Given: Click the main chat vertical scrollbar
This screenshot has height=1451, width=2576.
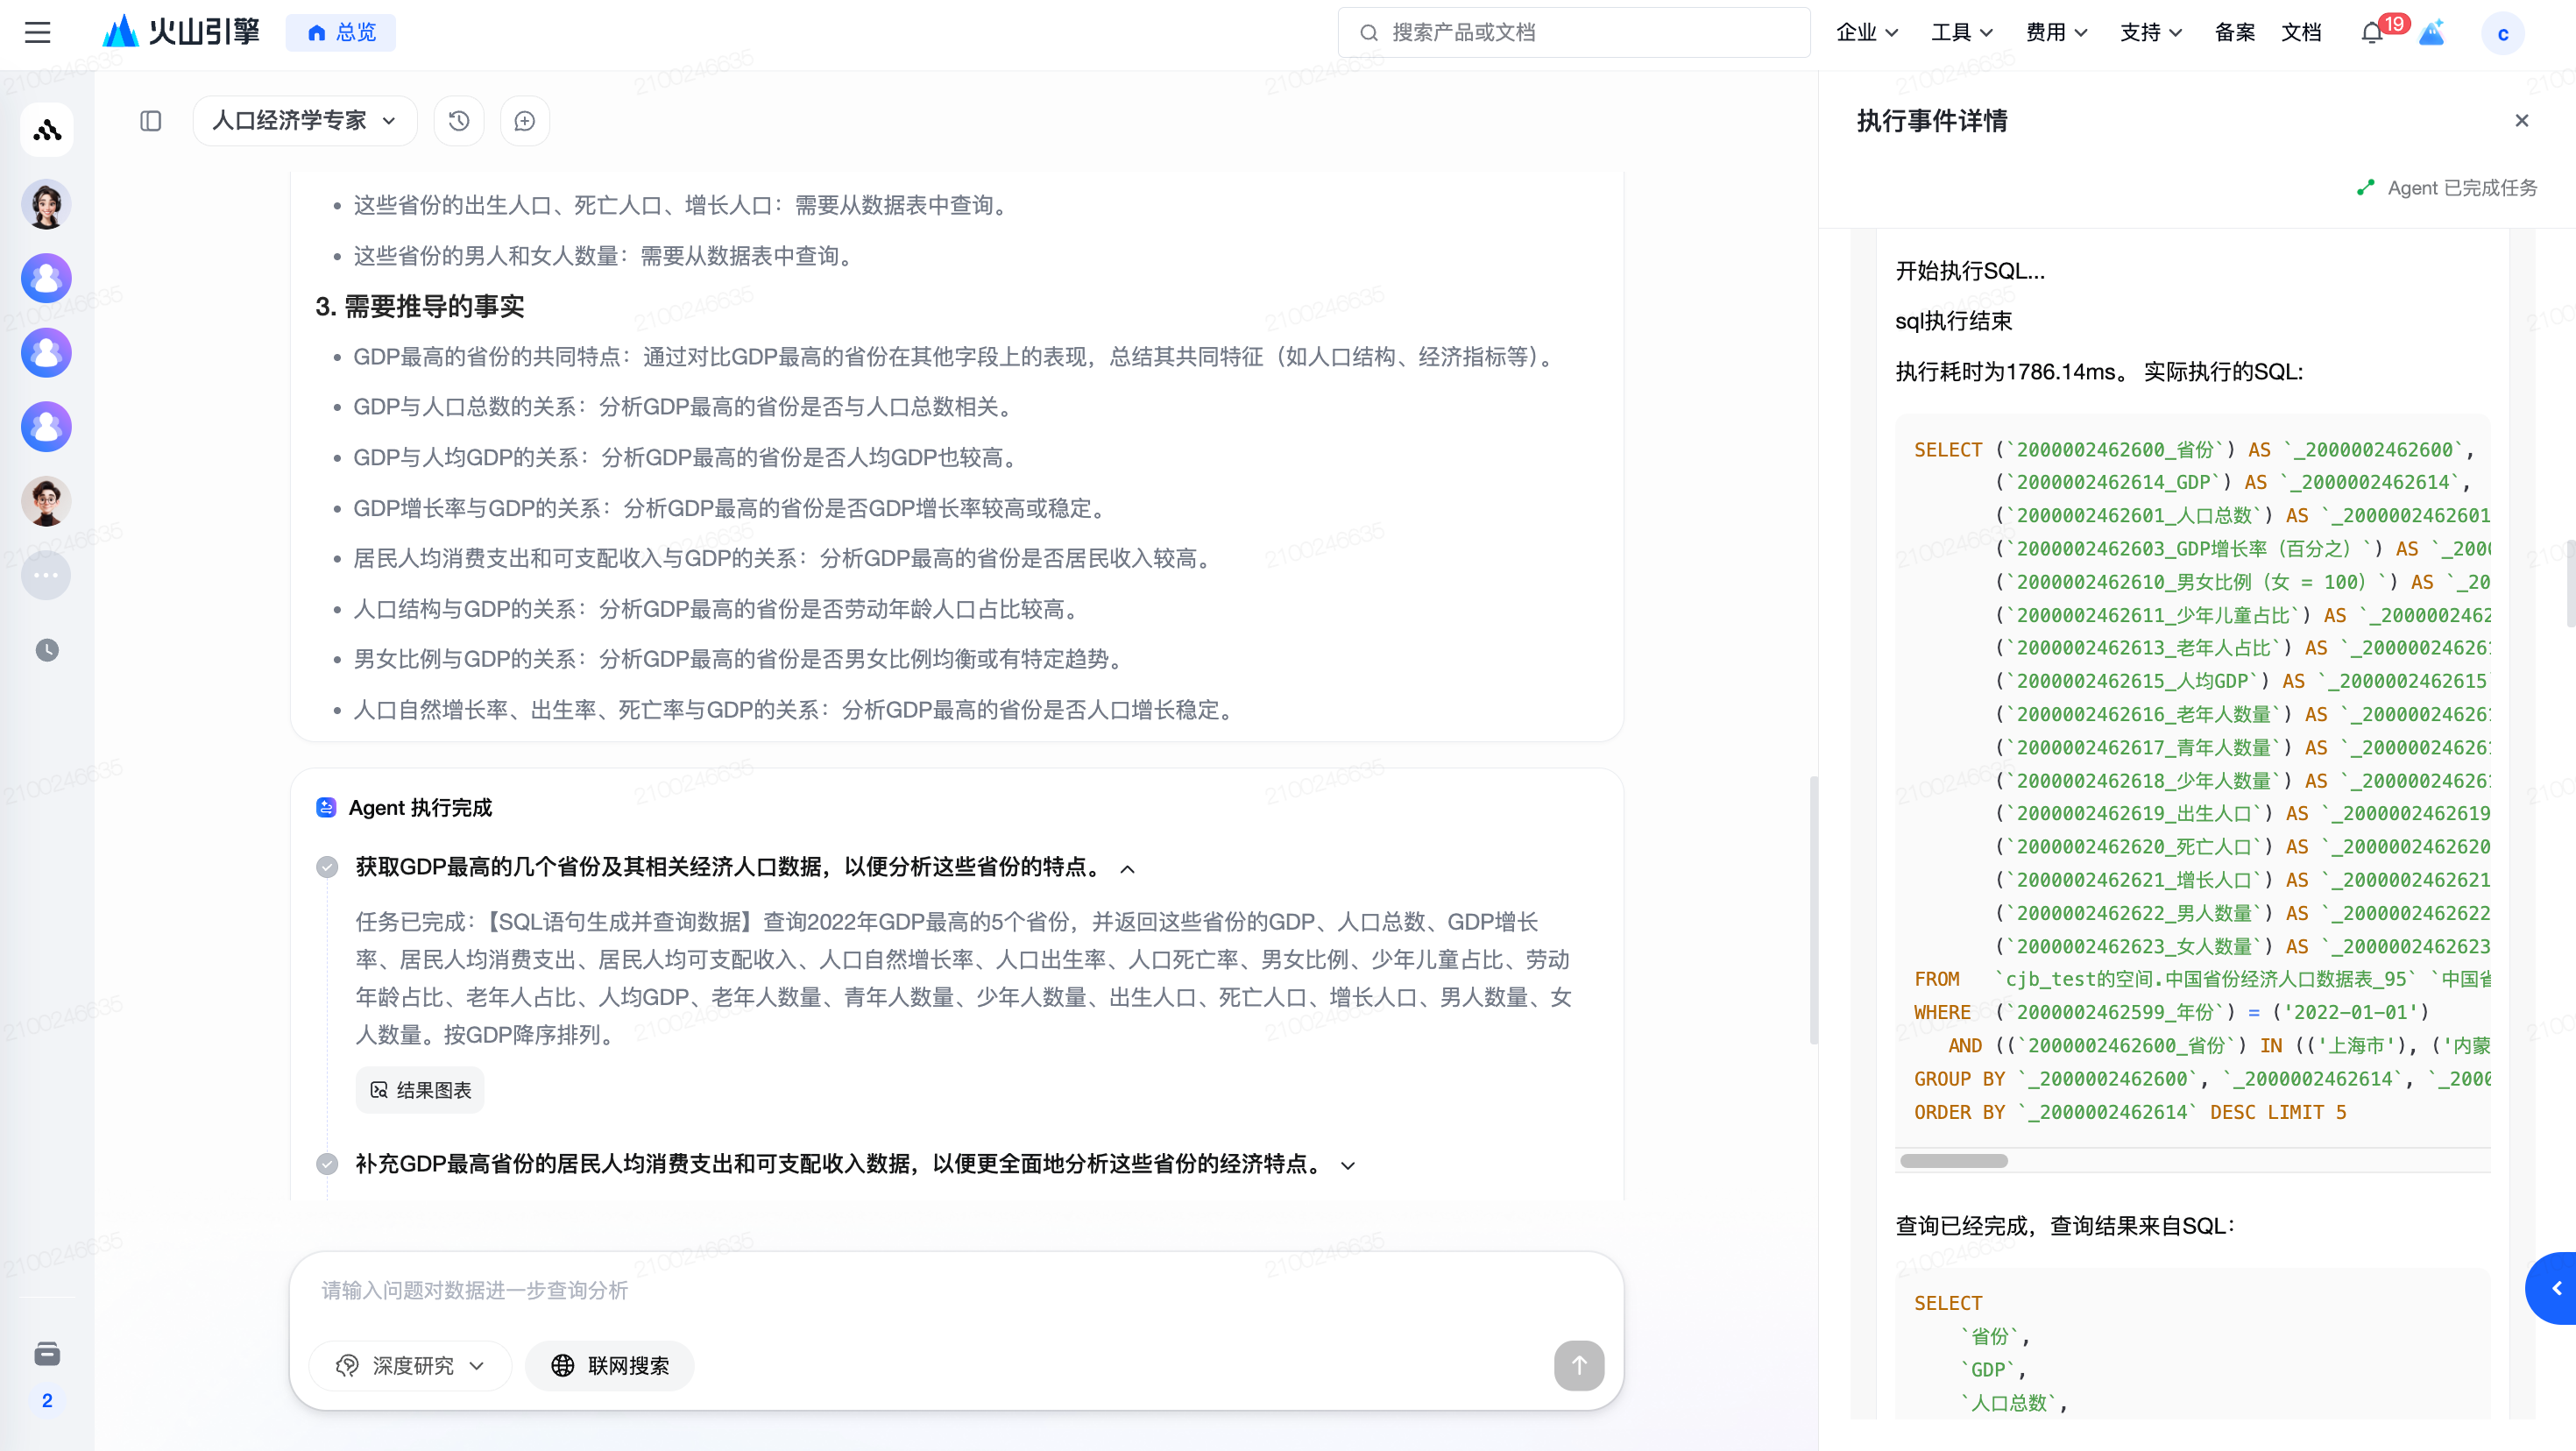Looking at the screenshot, I should pos(1812,910).
